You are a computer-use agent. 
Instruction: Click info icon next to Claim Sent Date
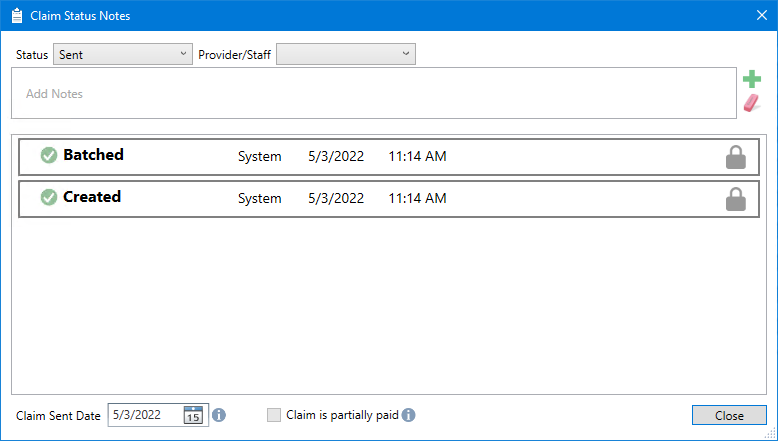point(219,415)
